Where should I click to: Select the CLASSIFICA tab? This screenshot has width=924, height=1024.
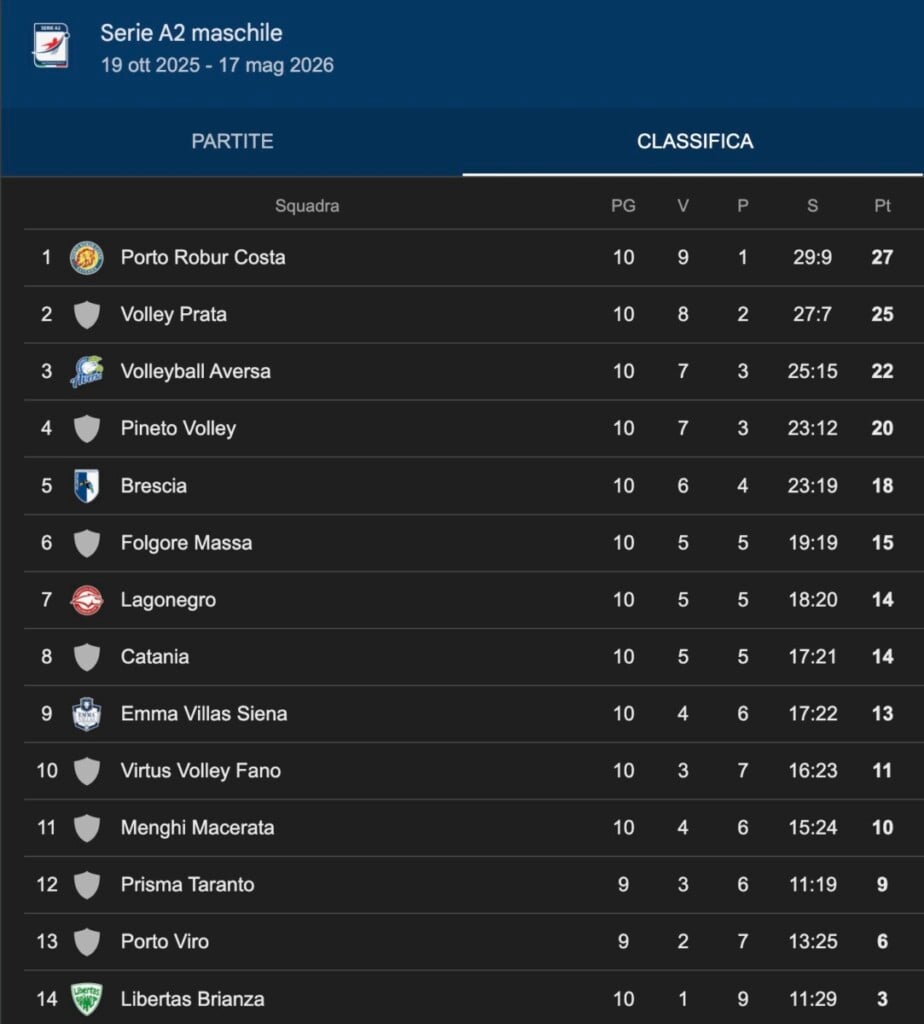[x=694, y=141]
